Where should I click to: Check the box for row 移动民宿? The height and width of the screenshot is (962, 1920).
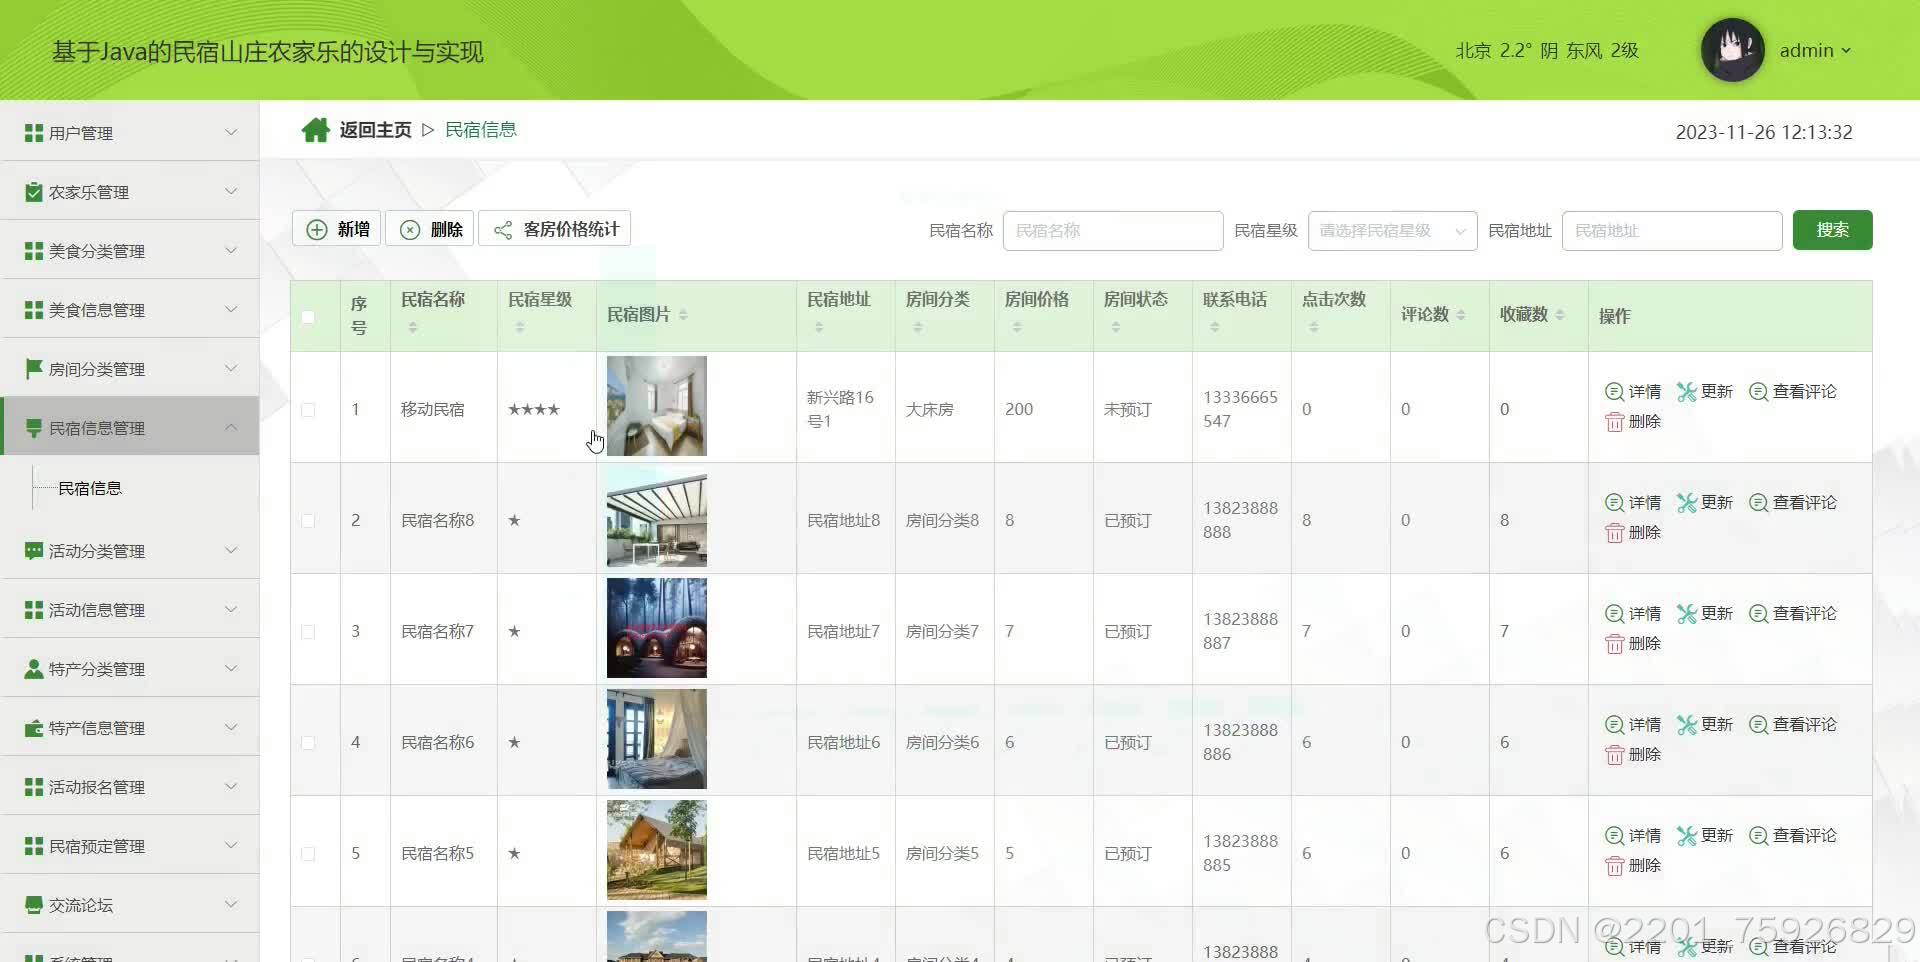pos(308,410)
